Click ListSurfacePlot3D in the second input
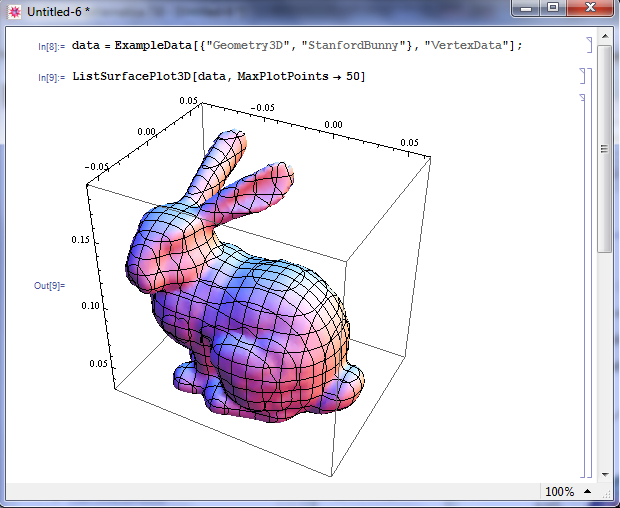Screen dimensions: 620x508 coord(132,76)
